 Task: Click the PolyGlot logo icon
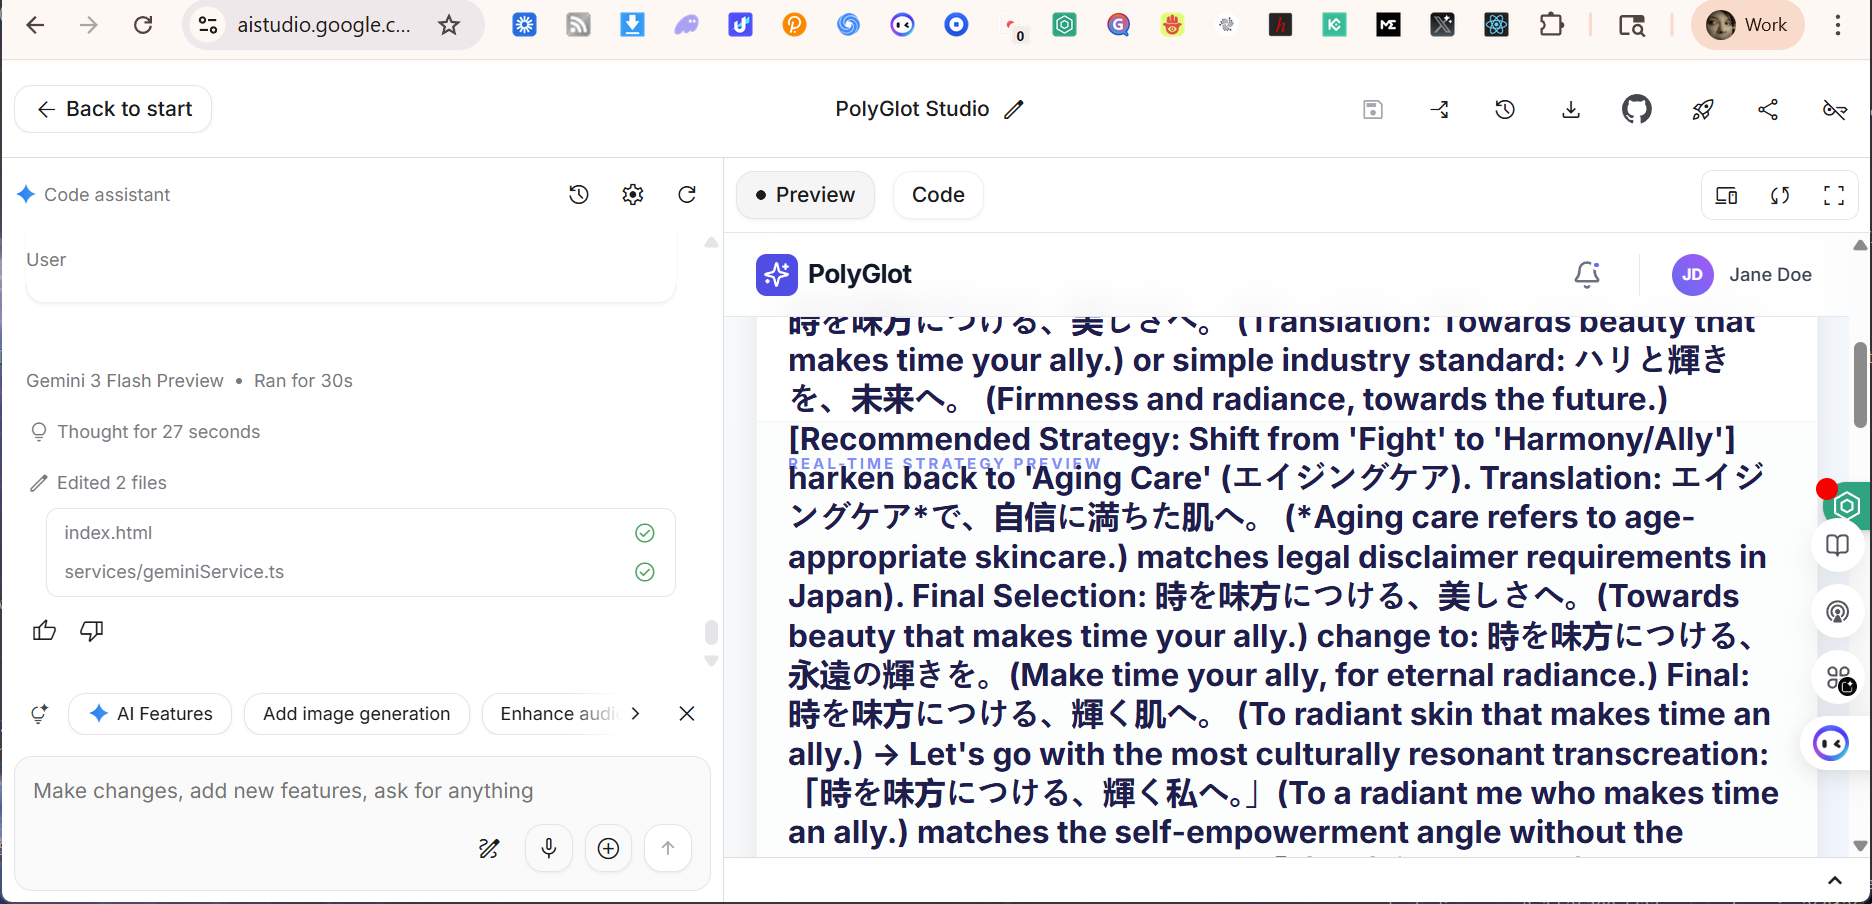[x=777, y=275]
